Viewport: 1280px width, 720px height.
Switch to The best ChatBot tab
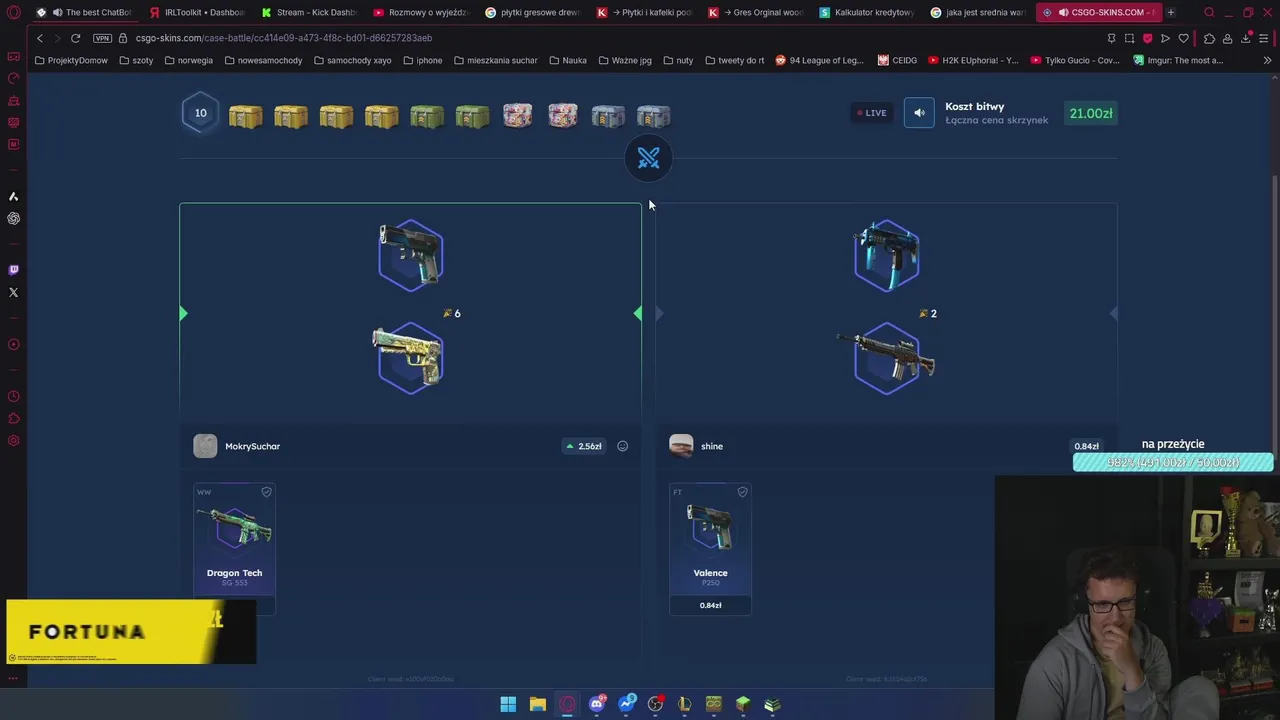pos(84,12)
